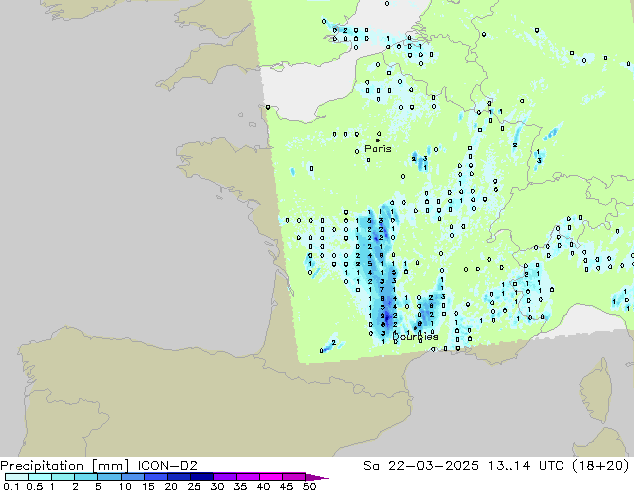The height and width of the screenshot is (490, 634).
Task: Click the legend value '50'
Action: click(x=309, y=486)
